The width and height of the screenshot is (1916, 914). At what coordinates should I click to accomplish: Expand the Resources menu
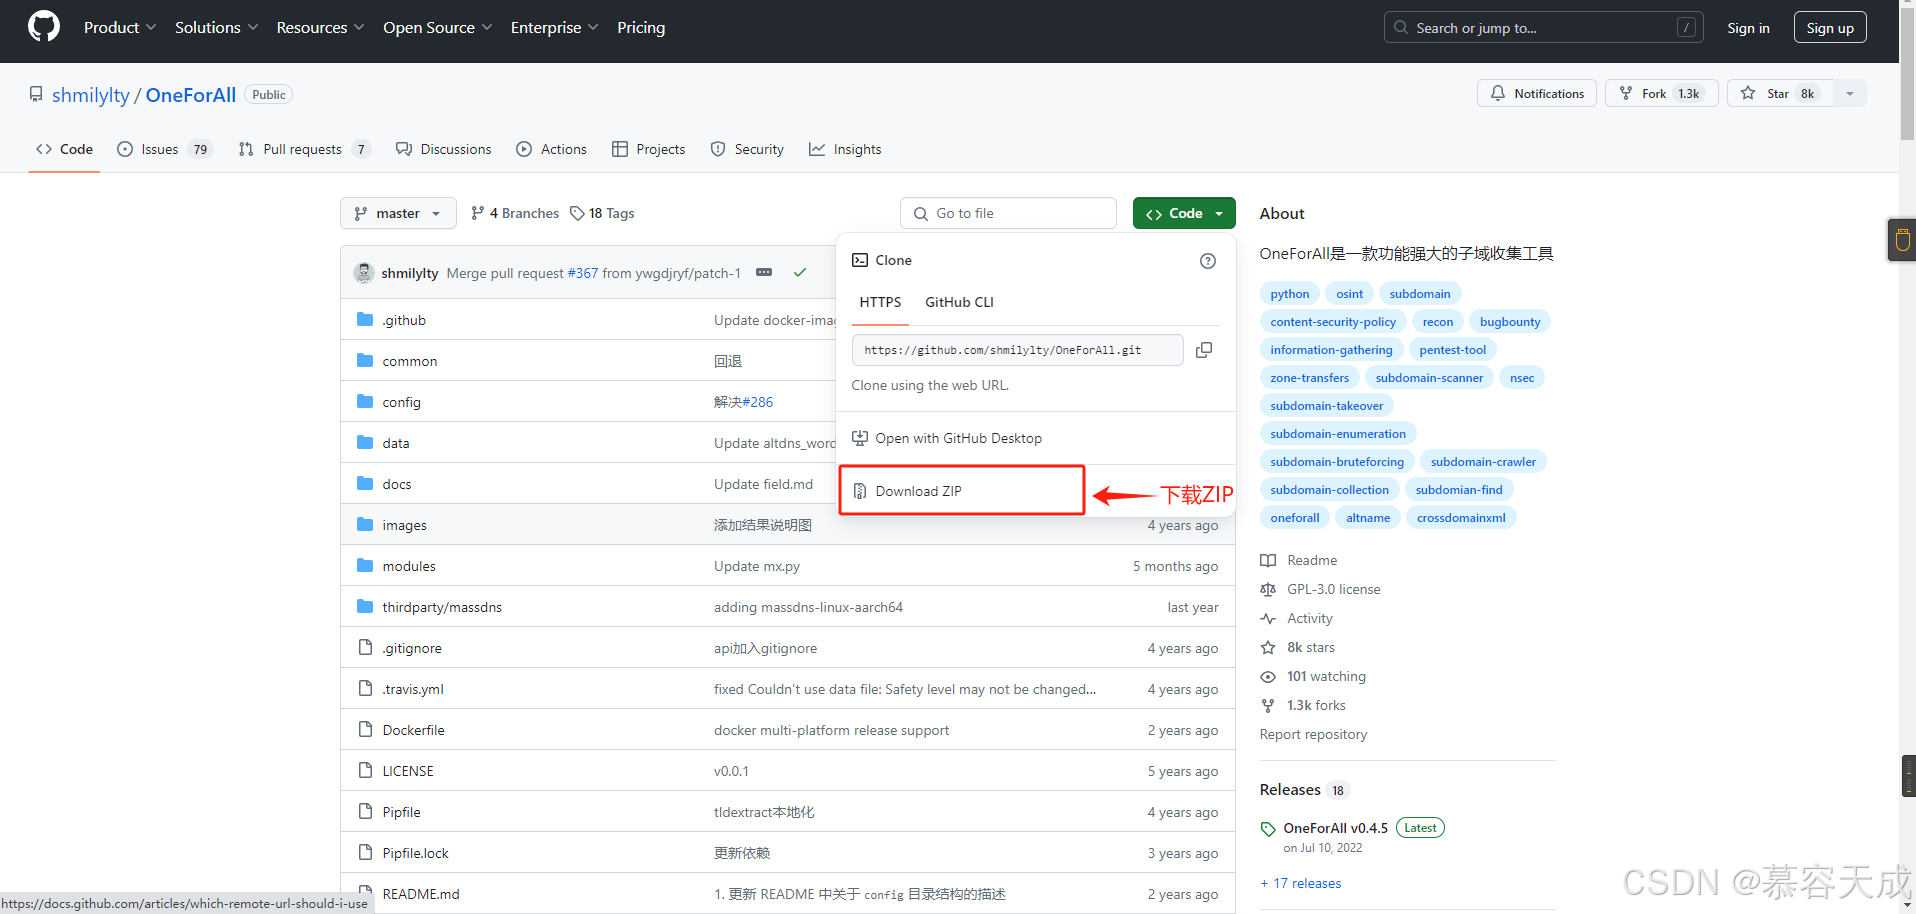[x=320, y=27]
